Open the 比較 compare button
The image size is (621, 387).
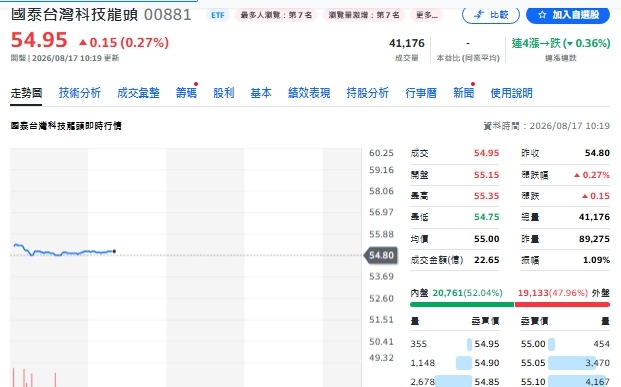[491, 15]
